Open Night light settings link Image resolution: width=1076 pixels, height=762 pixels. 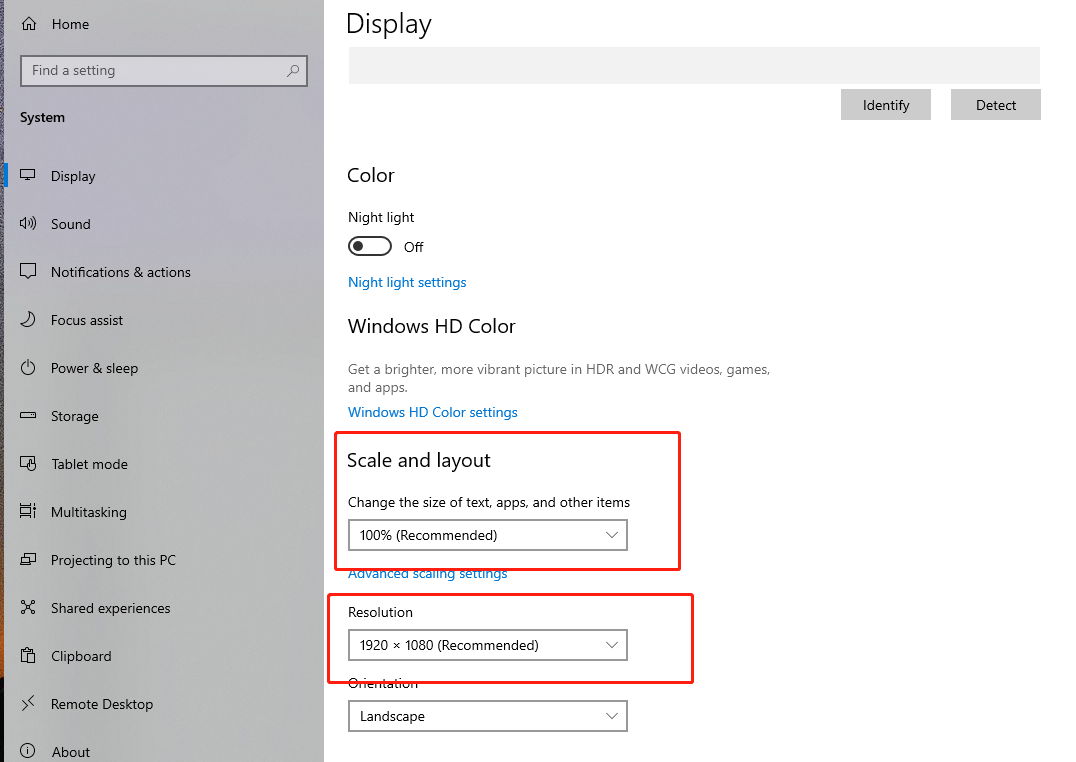407,282
